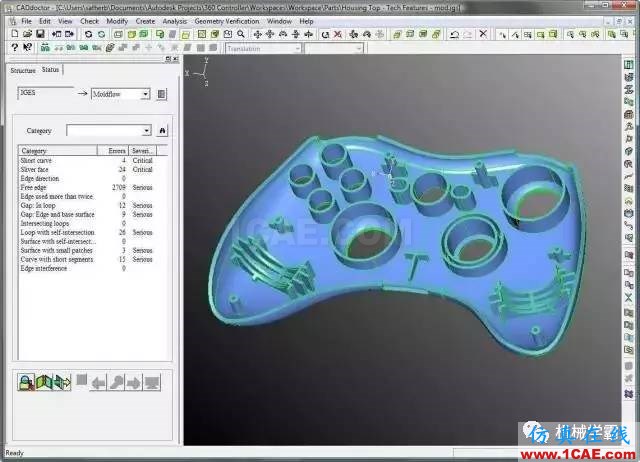Select the Free edge row

click(x=87, y=188)
